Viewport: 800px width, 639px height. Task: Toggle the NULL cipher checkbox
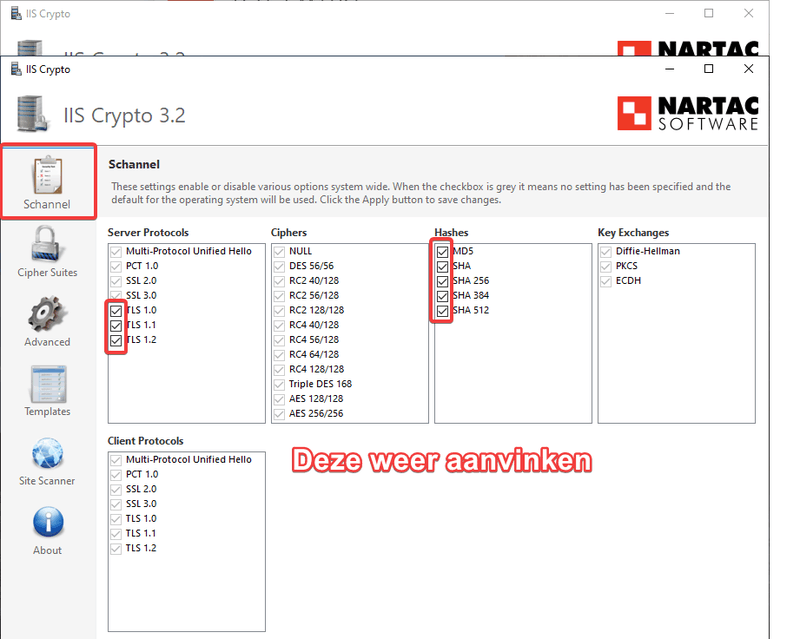279,252
